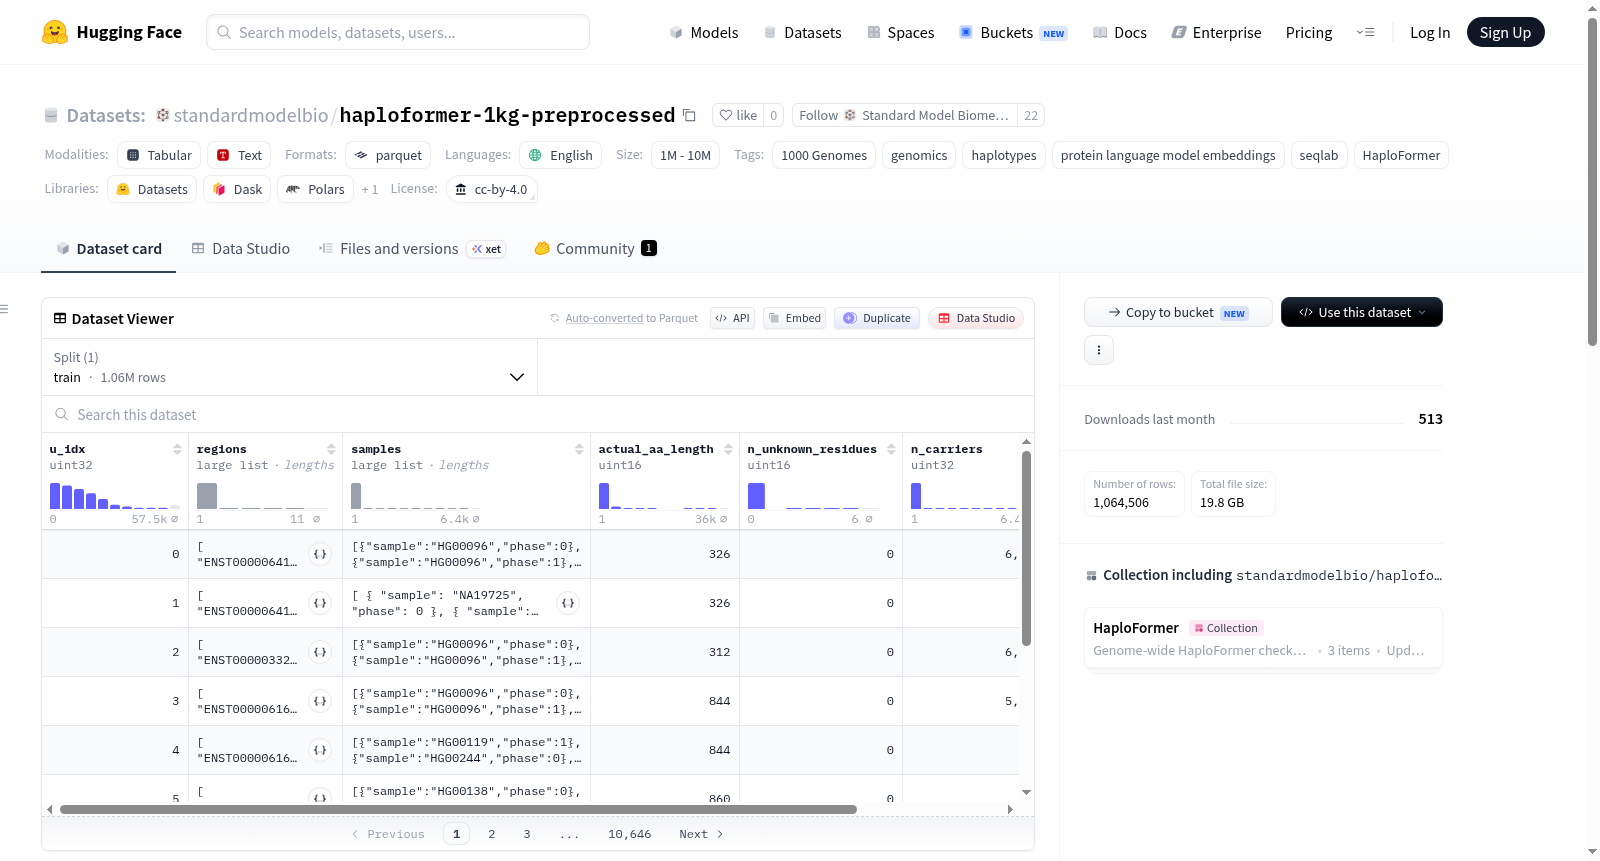This screenshot has height=861, width=1600.
Task: Click the standardmodelbio organization avatar icon
Action: (162, 115)
